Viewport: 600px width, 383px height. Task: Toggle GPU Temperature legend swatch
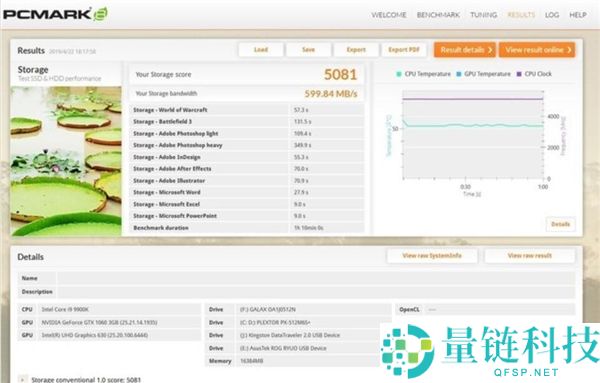459,74
